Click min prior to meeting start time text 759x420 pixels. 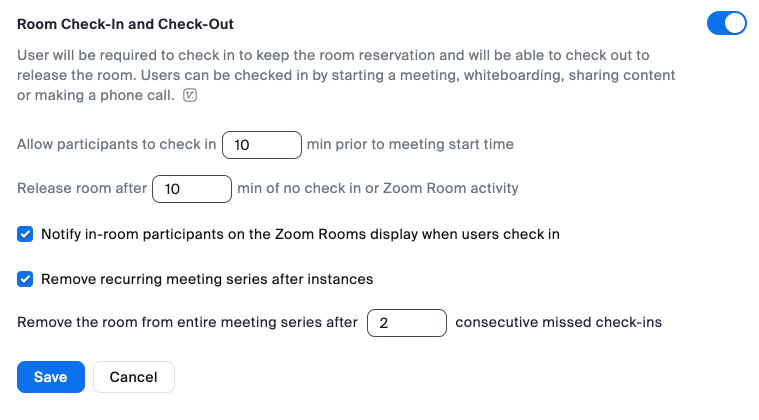[410, 144]
